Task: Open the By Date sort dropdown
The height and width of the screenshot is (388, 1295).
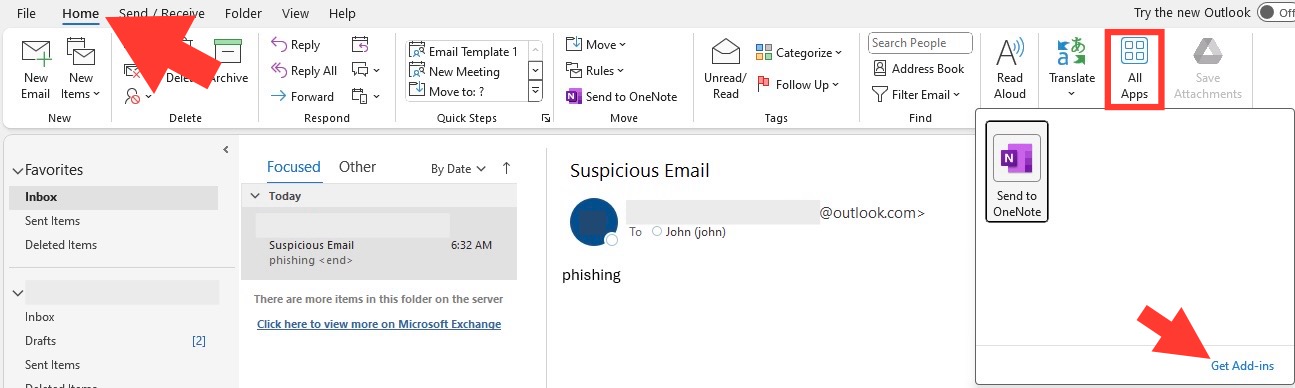Action: coord(458,169)
